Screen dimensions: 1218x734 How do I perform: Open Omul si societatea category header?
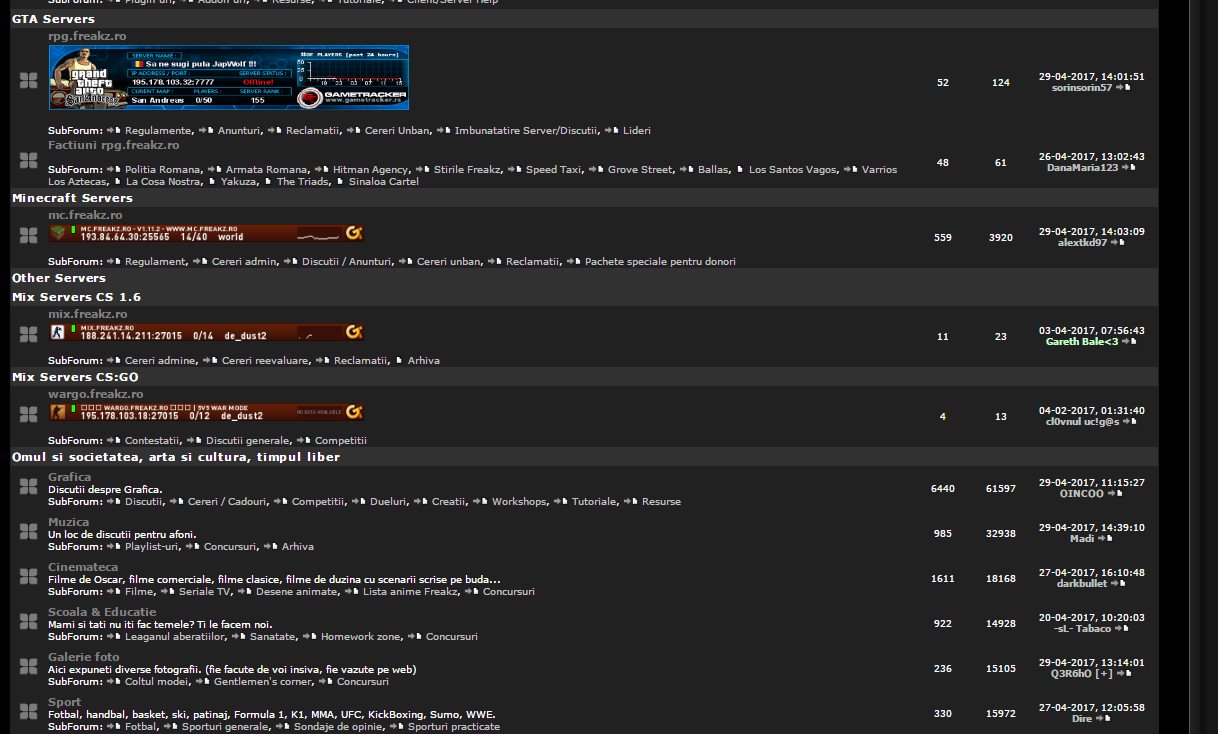pos(176,457)
